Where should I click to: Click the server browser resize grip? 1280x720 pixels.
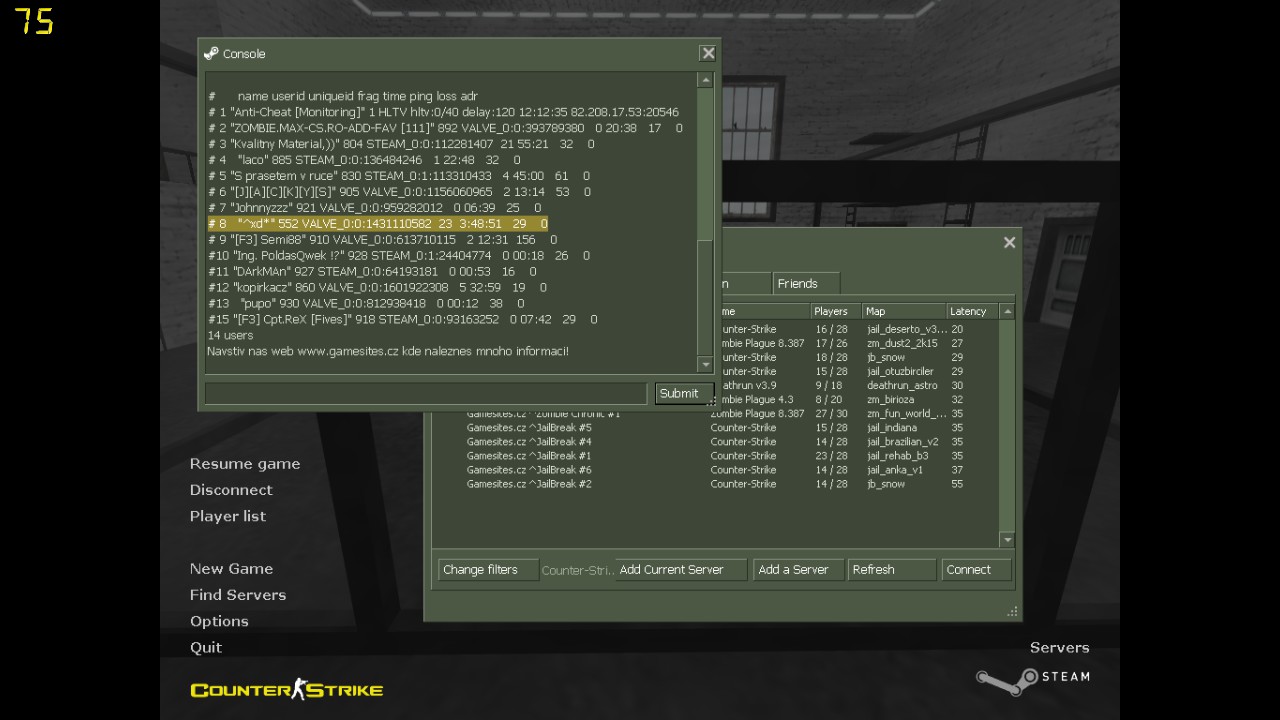1012,611
